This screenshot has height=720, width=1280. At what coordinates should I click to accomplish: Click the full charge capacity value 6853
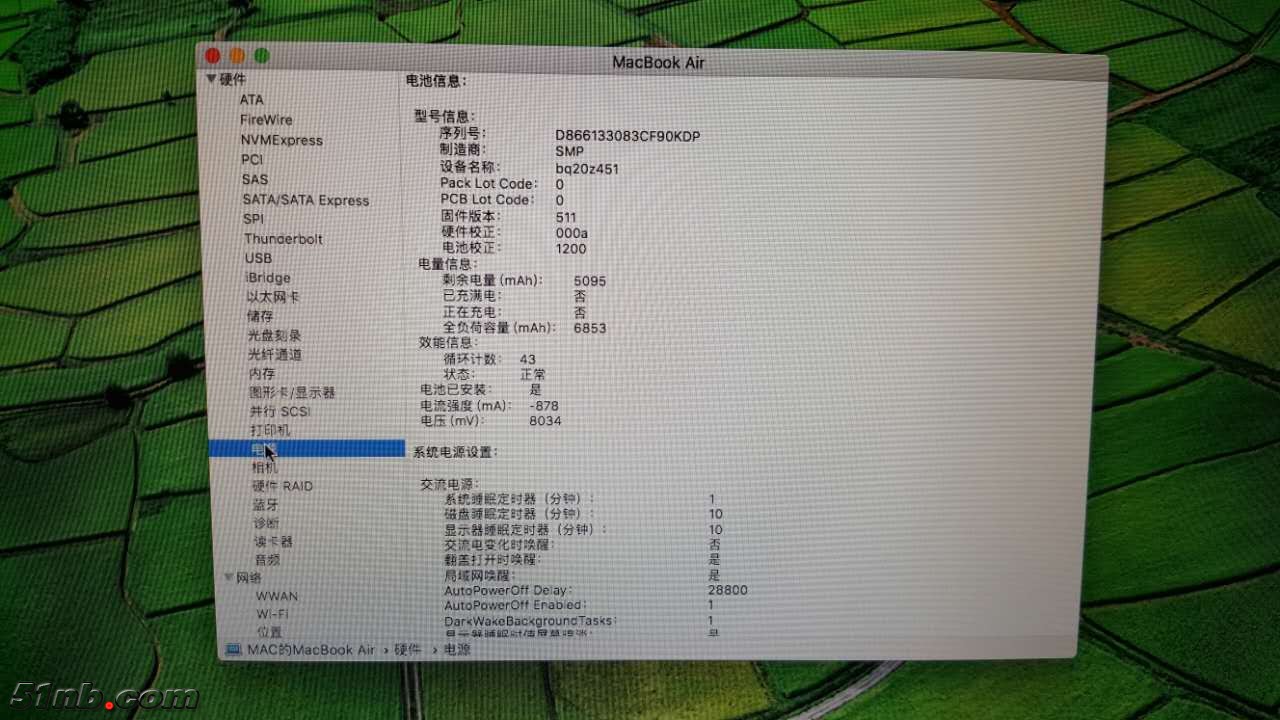(x=590, y=328)
